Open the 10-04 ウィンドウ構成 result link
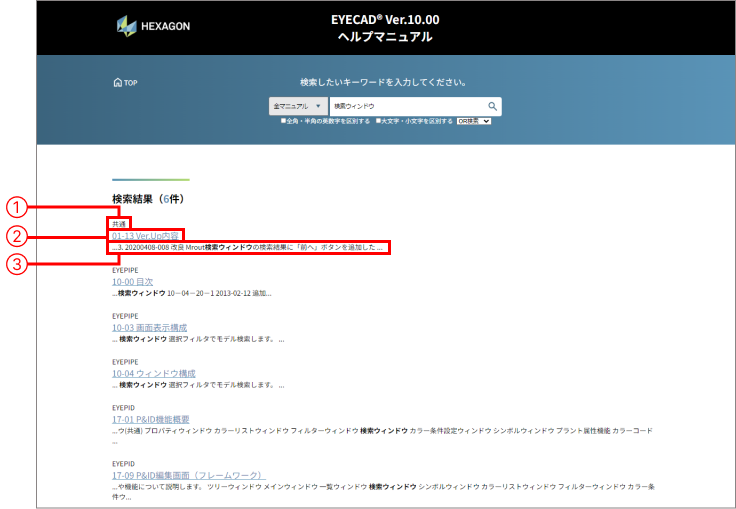 pos(153,373)
